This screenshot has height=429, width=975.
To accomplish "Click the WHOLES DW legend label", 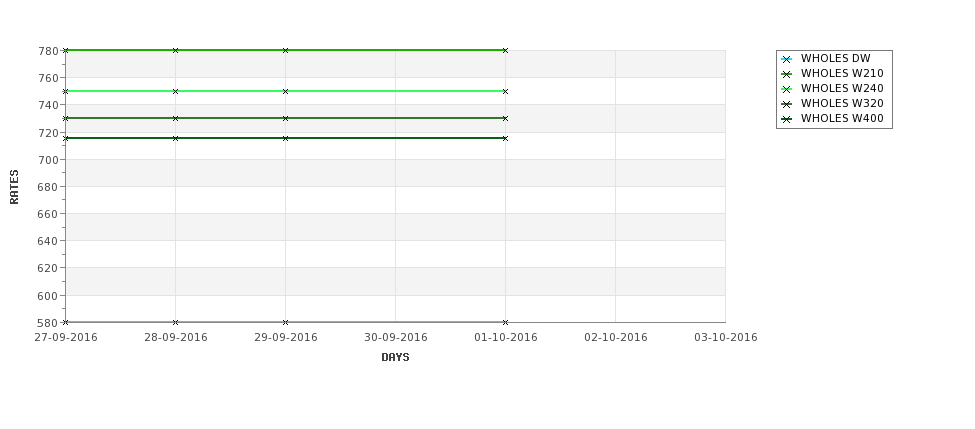I will pos(835,58).
